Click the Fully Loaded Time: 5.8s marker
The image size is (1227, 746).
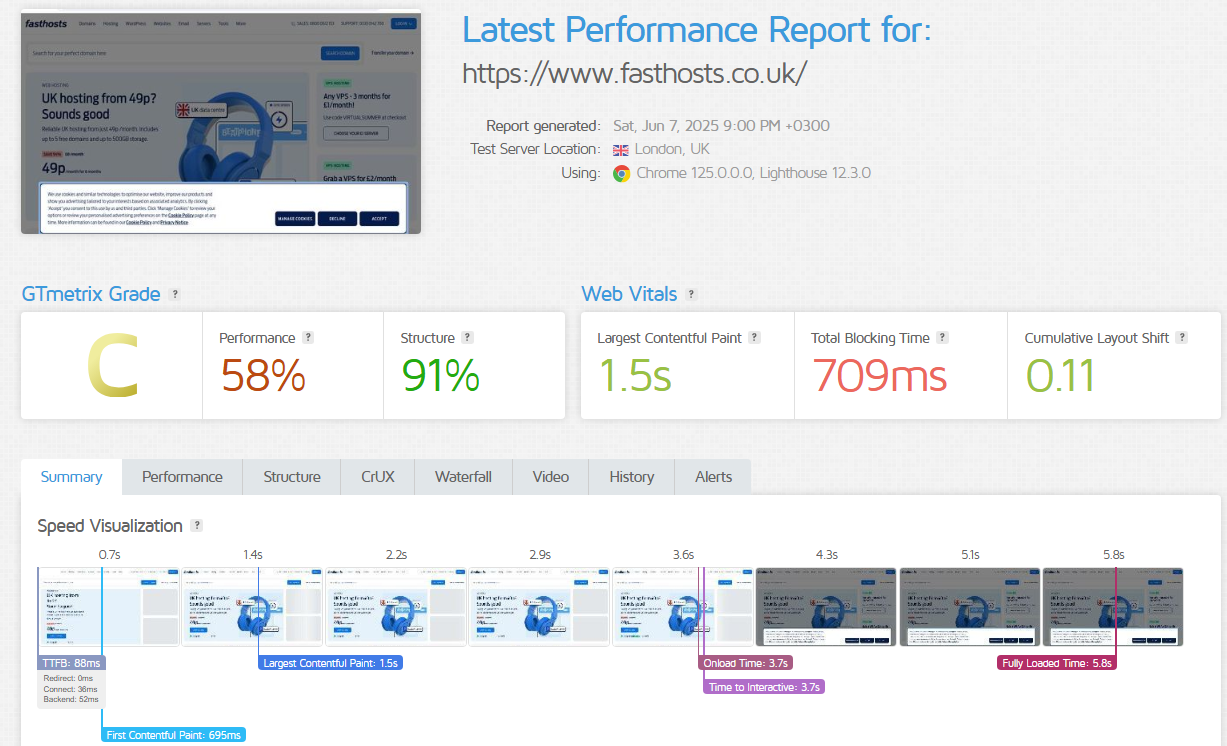tap(1057, 662)
